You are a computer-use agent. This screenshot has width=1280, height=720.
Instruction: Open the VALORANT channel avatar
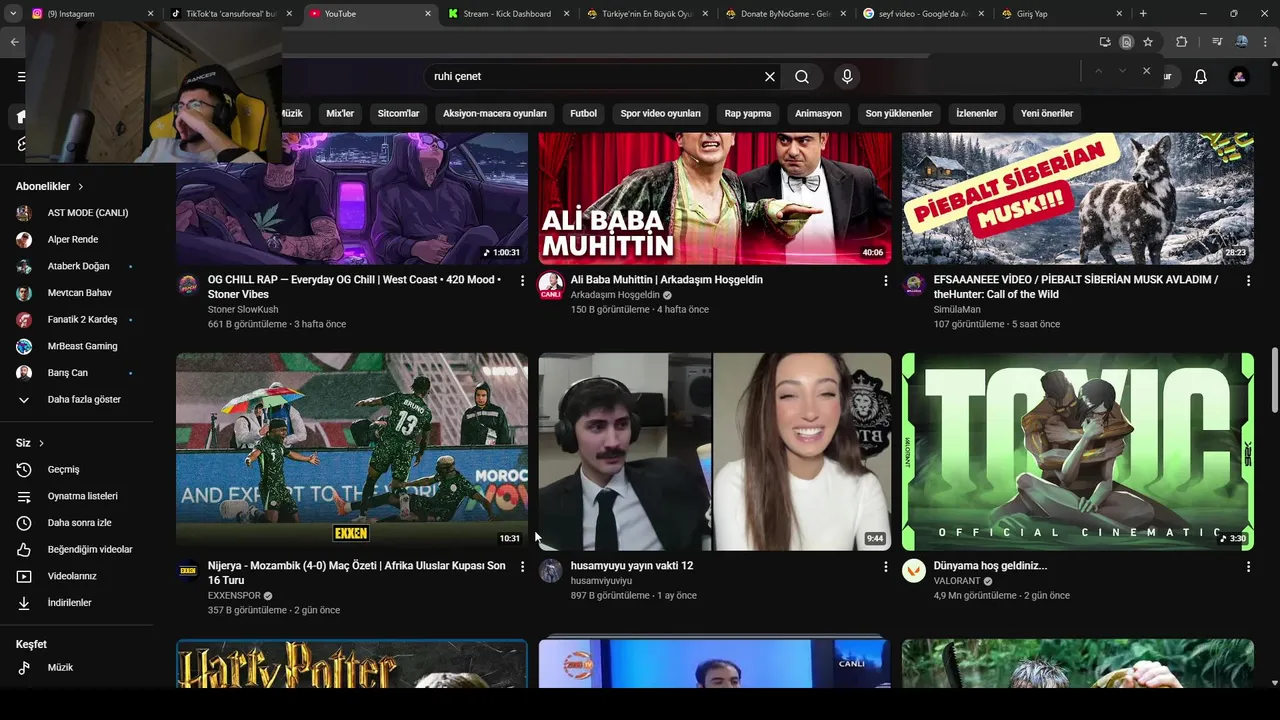pyautogui.click(x=914, y=571)
